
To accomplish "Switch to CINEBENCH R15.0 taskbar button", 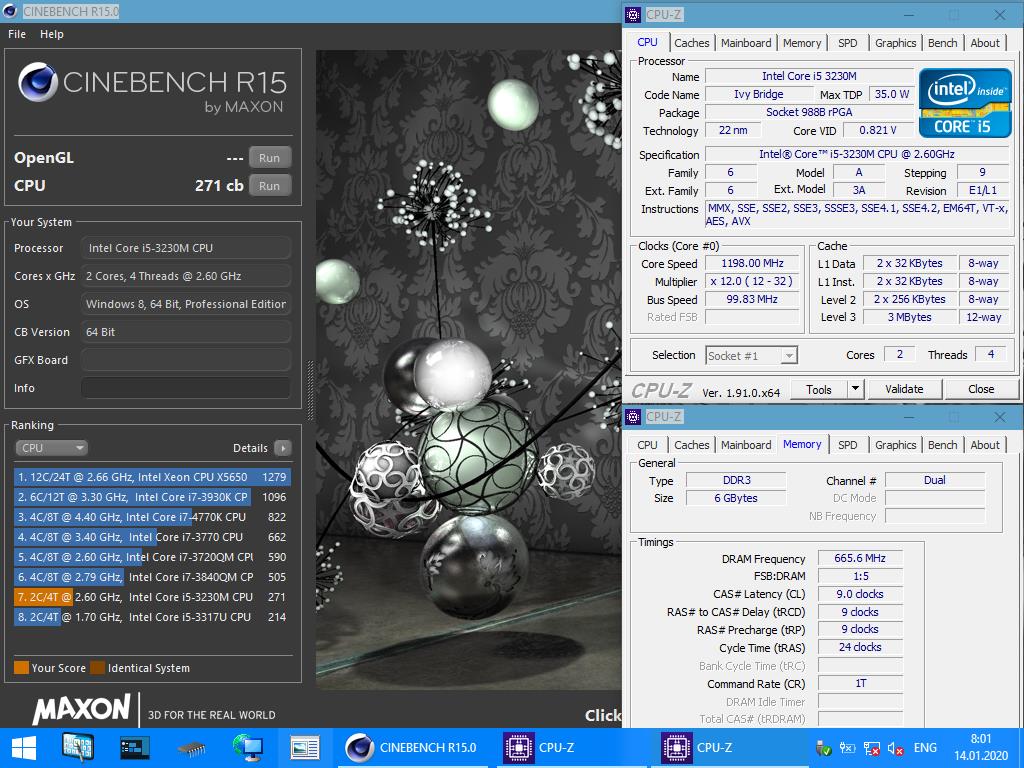I will point(413,748).
